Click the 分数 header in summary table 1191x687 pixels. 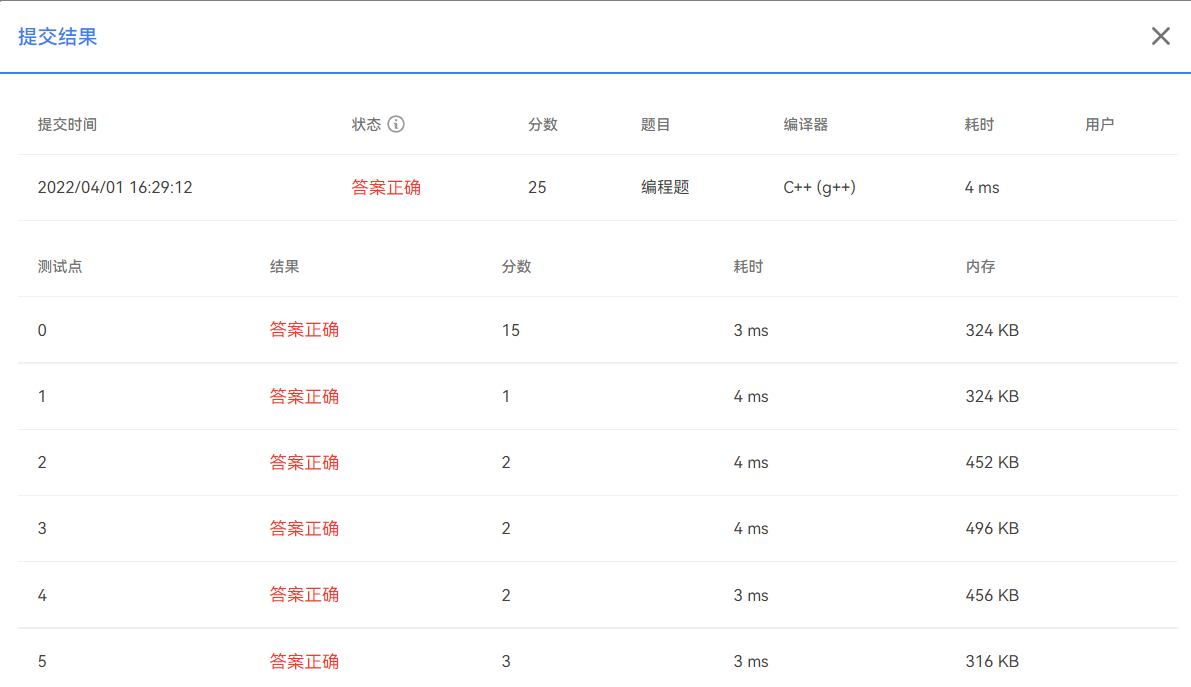pos(543,125)
